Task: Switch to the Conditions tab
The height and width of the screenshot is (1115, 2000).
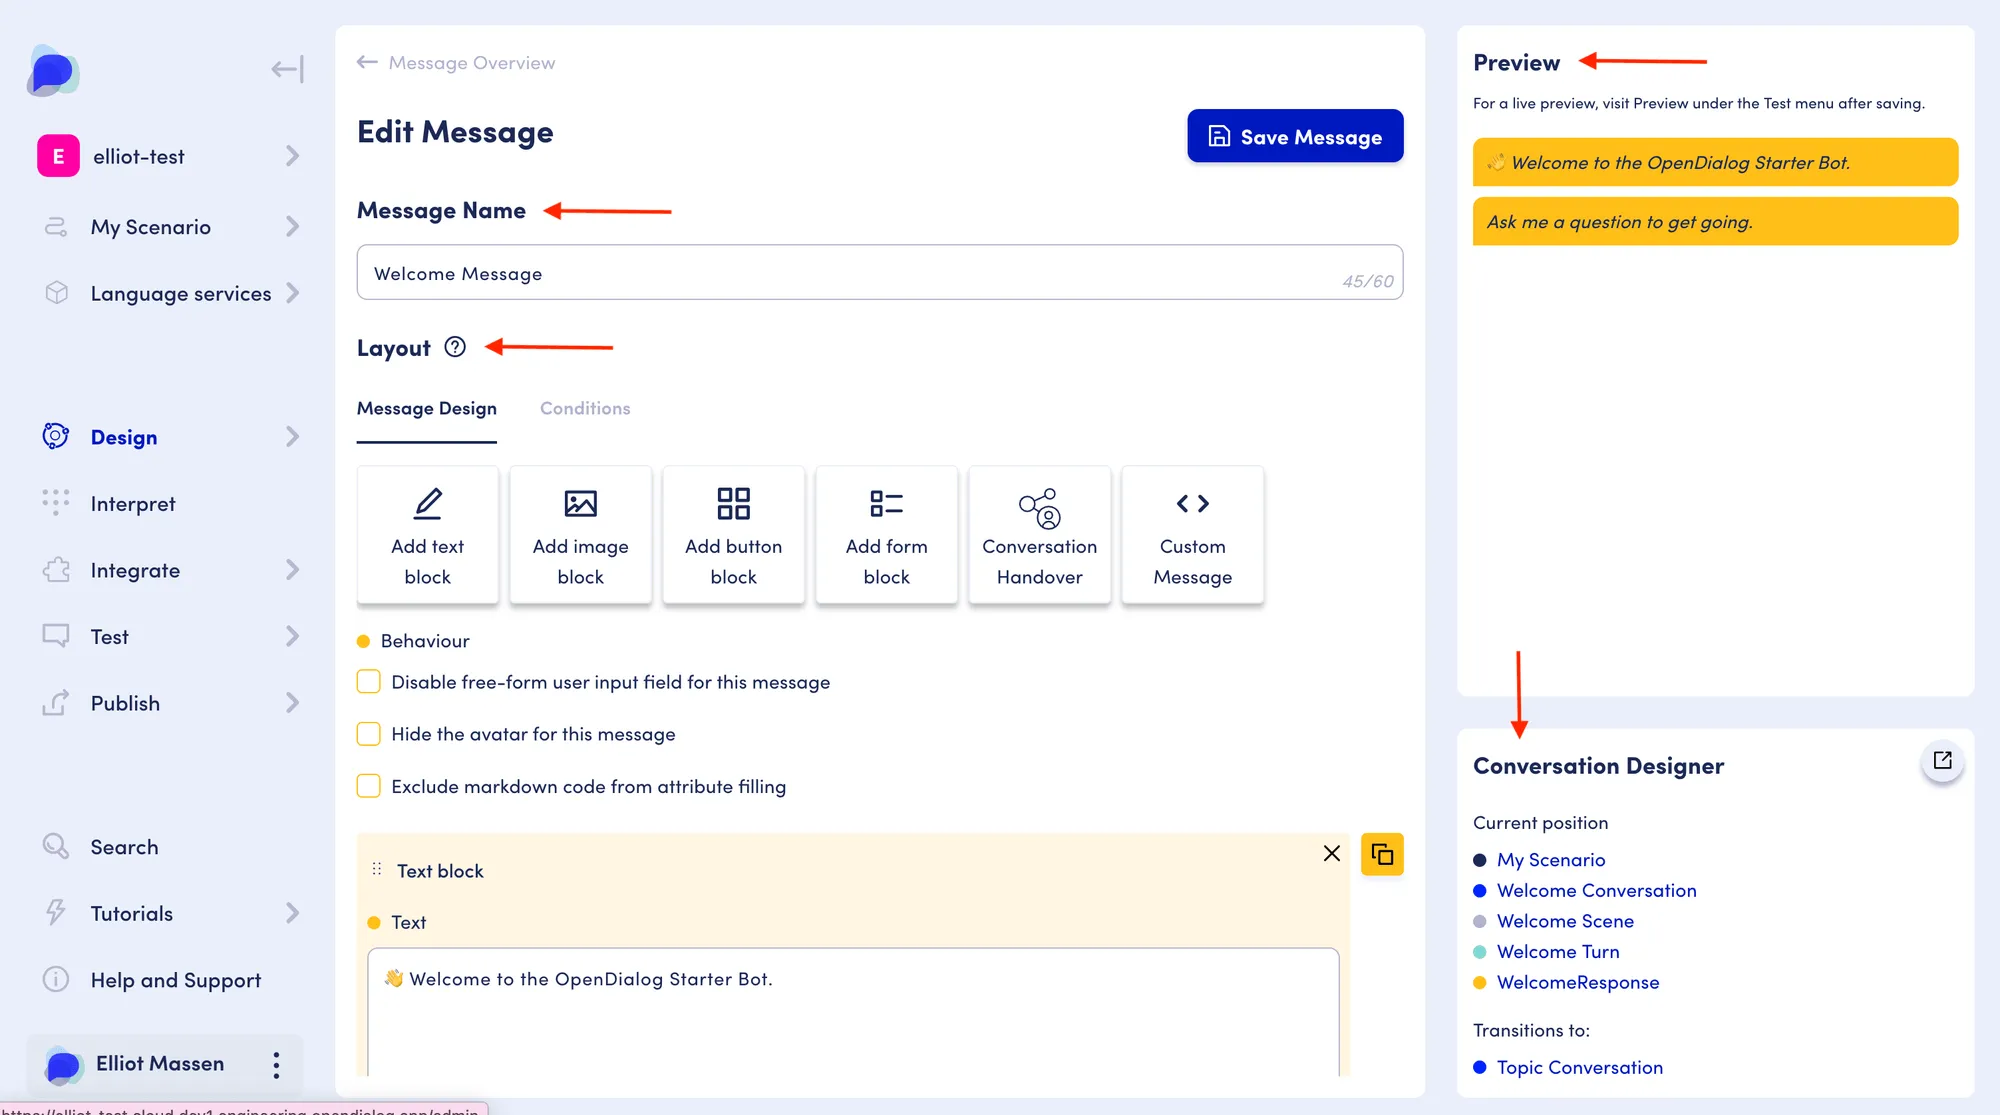Action: pyautogui.click(x=585, y=409)
